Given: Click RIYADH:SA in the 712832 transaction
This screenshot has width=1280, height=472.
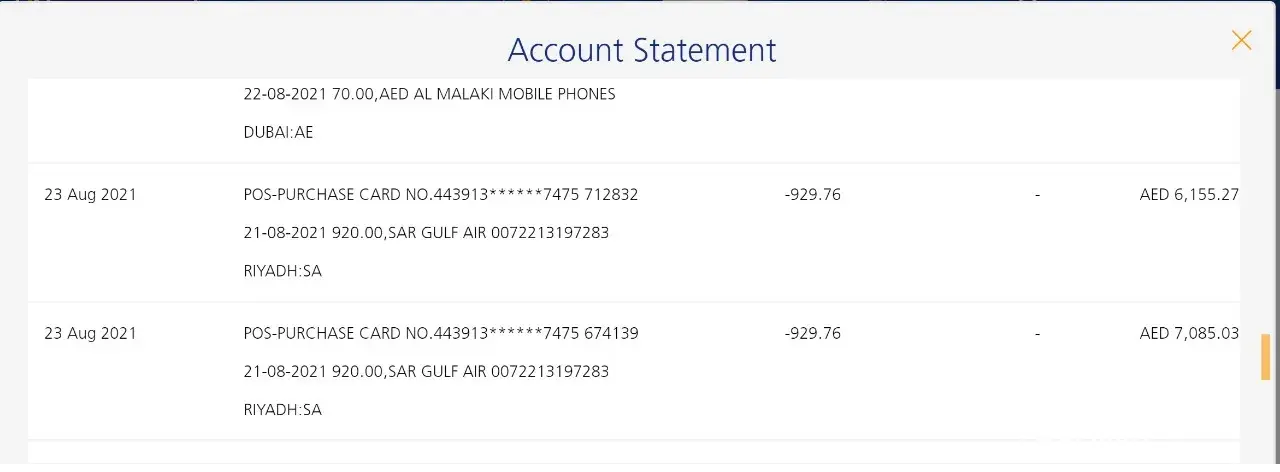Looking at the screenshot, I should [x=282, y=271].
